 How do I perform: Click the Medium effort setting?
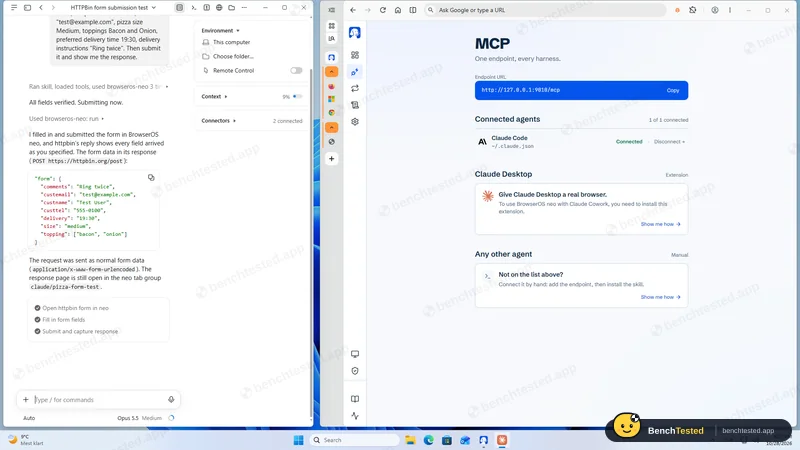[x=152, y=418]
